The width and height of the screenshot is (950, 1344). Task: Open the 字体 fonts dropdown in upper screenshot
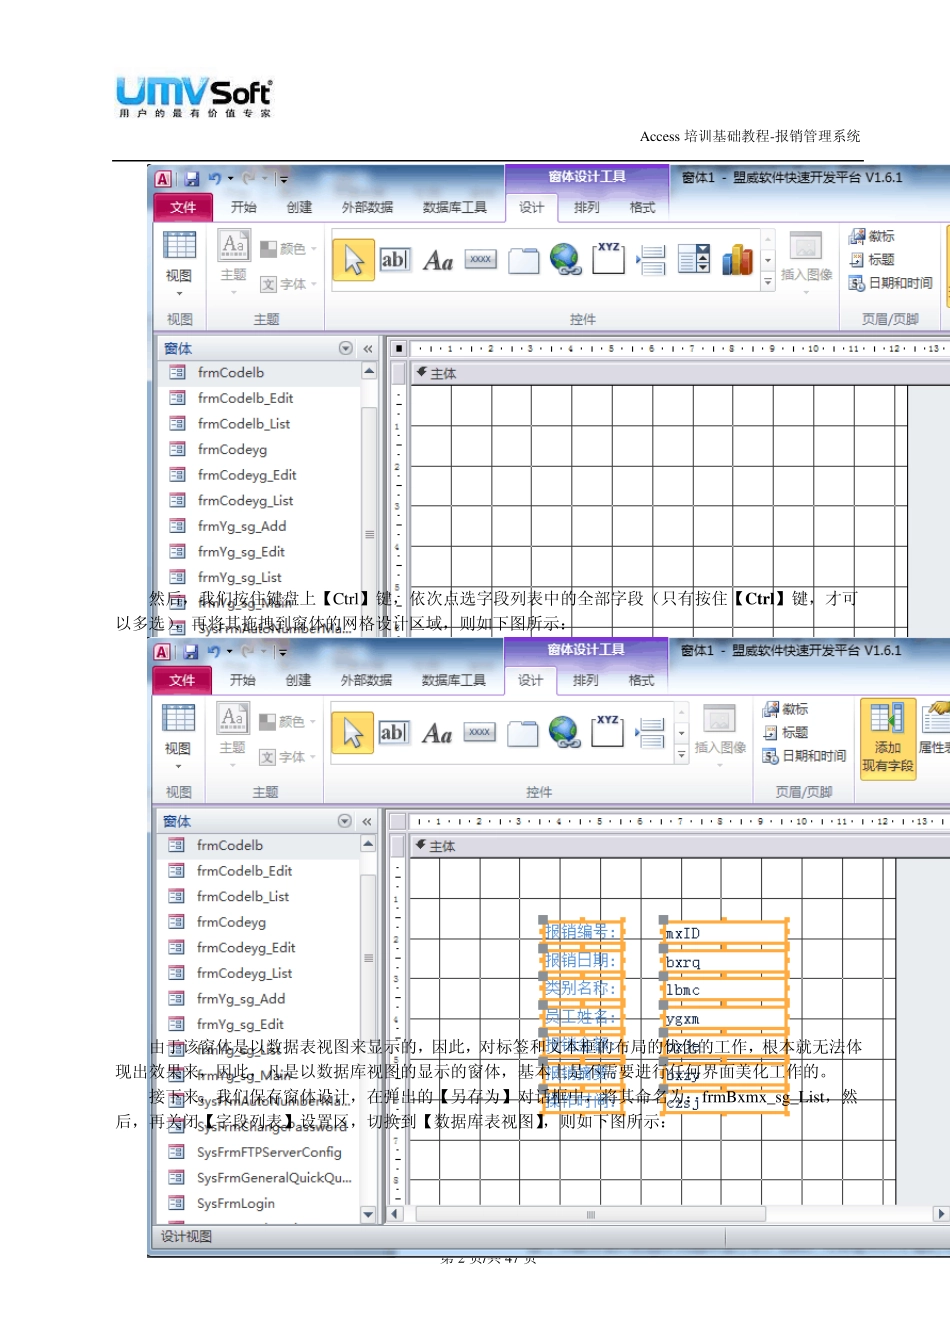[x=288, y=284]
